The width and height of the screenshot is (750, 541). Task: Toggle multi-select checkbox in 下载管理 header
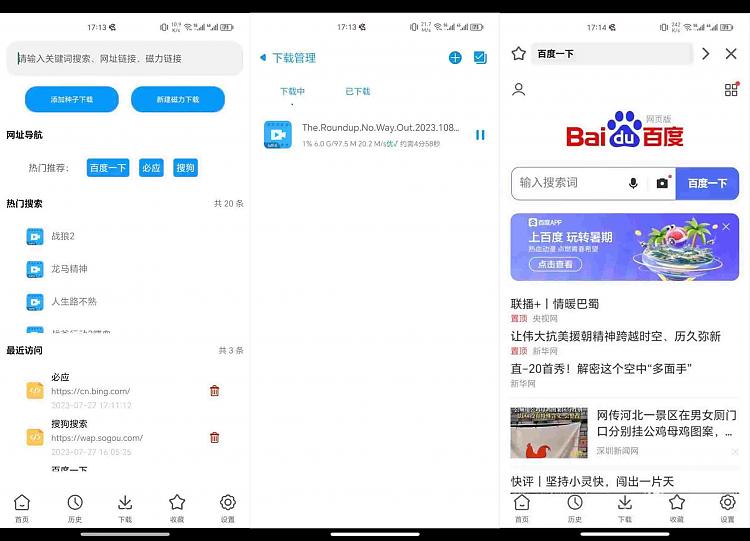480,58
